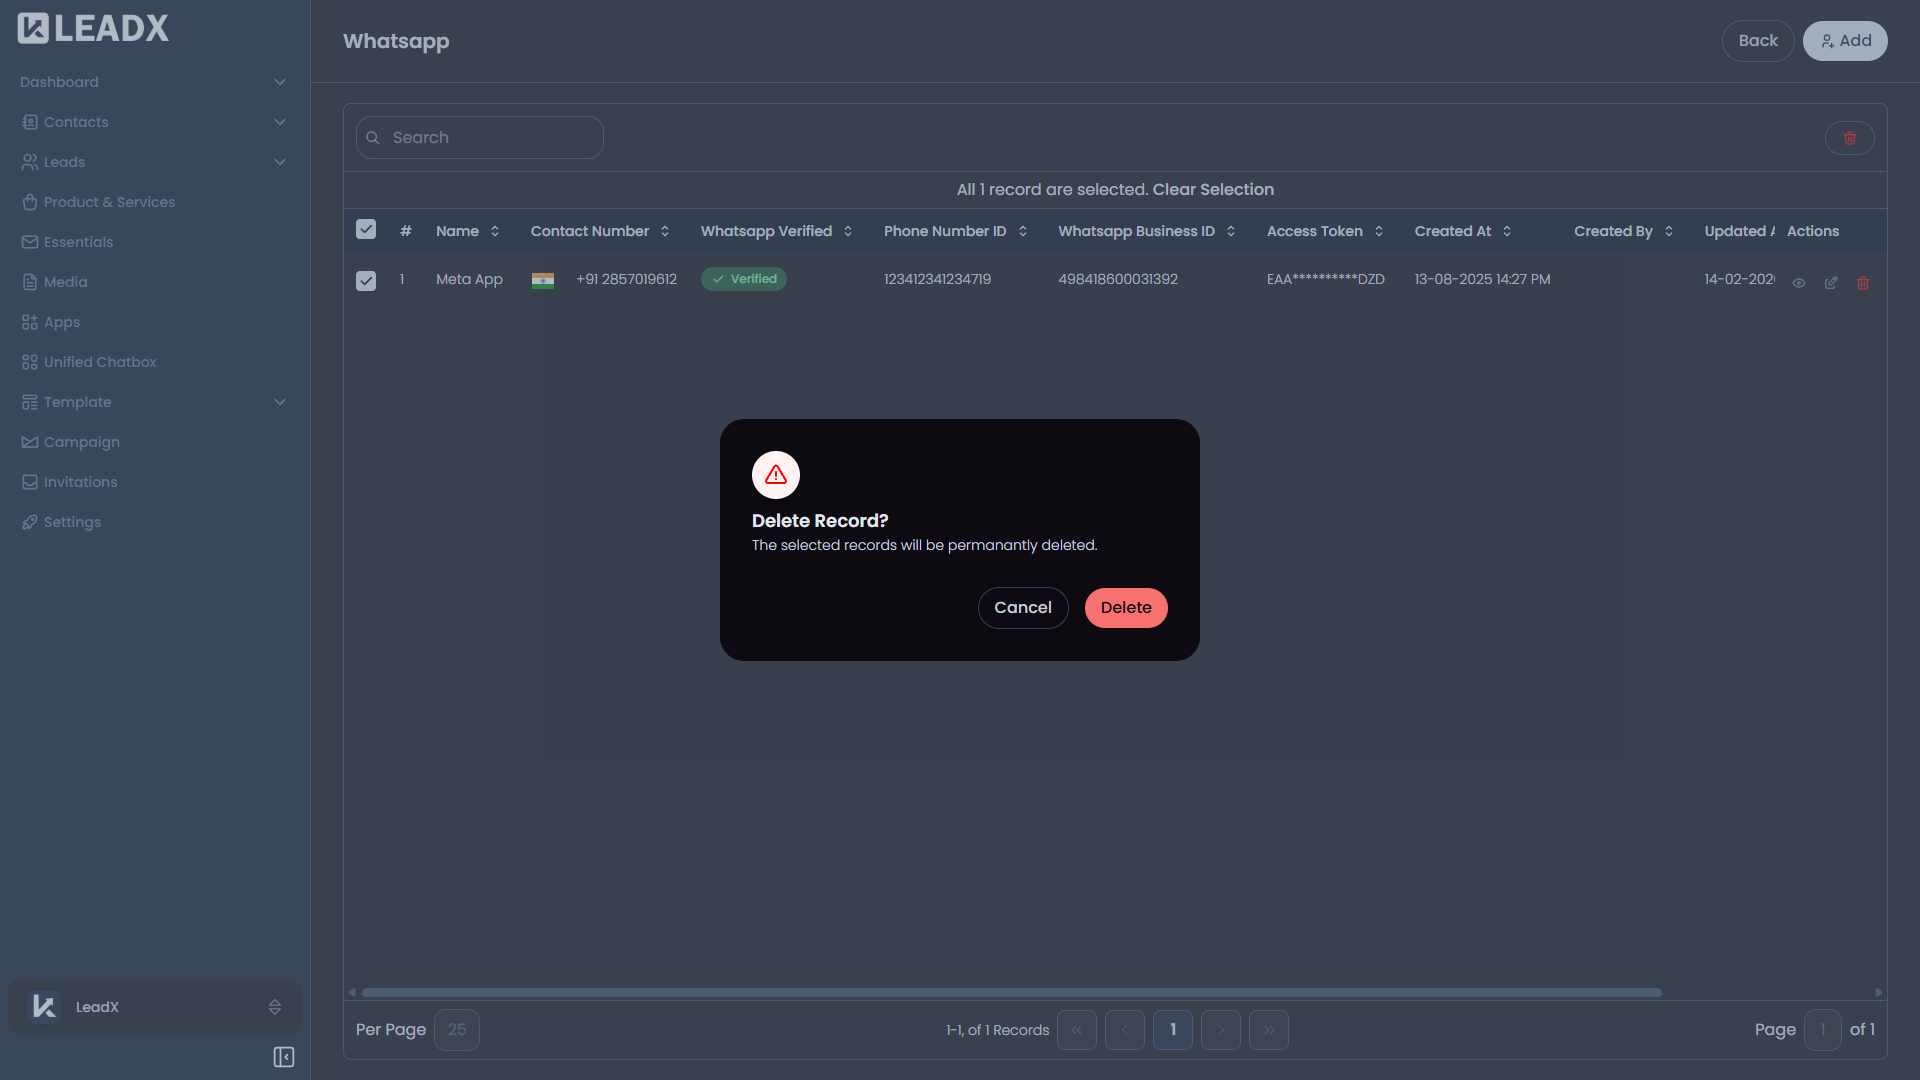The height and width of the screenshot is (1080, 1920).
Task: Confirm with the red Delete button
Action: (1125, 608)
